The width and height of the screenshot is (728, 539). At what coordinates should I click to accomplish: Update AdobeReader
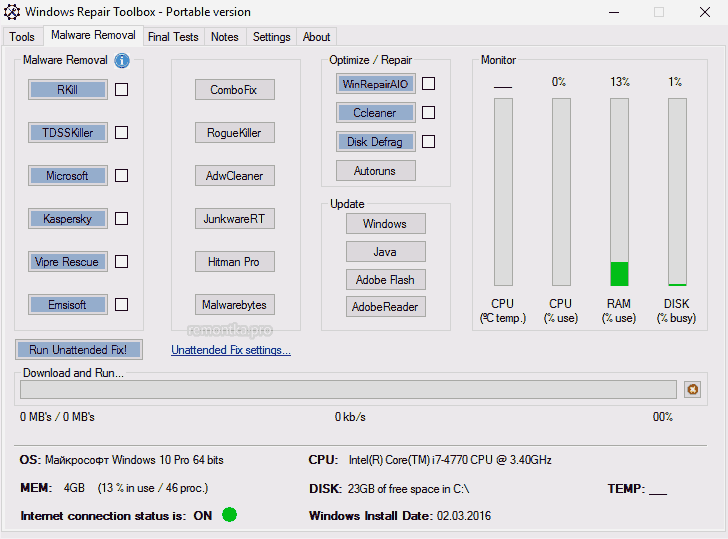tap(385, 306)
